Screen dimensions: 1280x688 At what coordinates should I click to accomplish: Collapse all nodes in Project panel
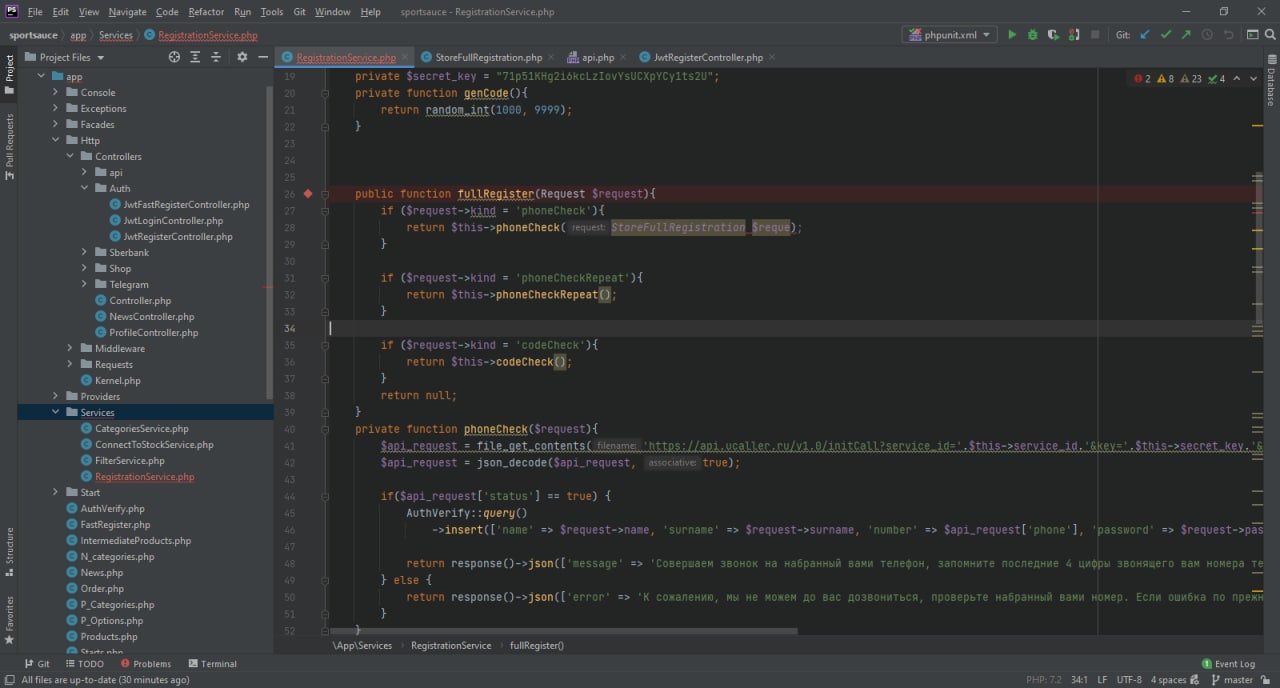point(218,57)
